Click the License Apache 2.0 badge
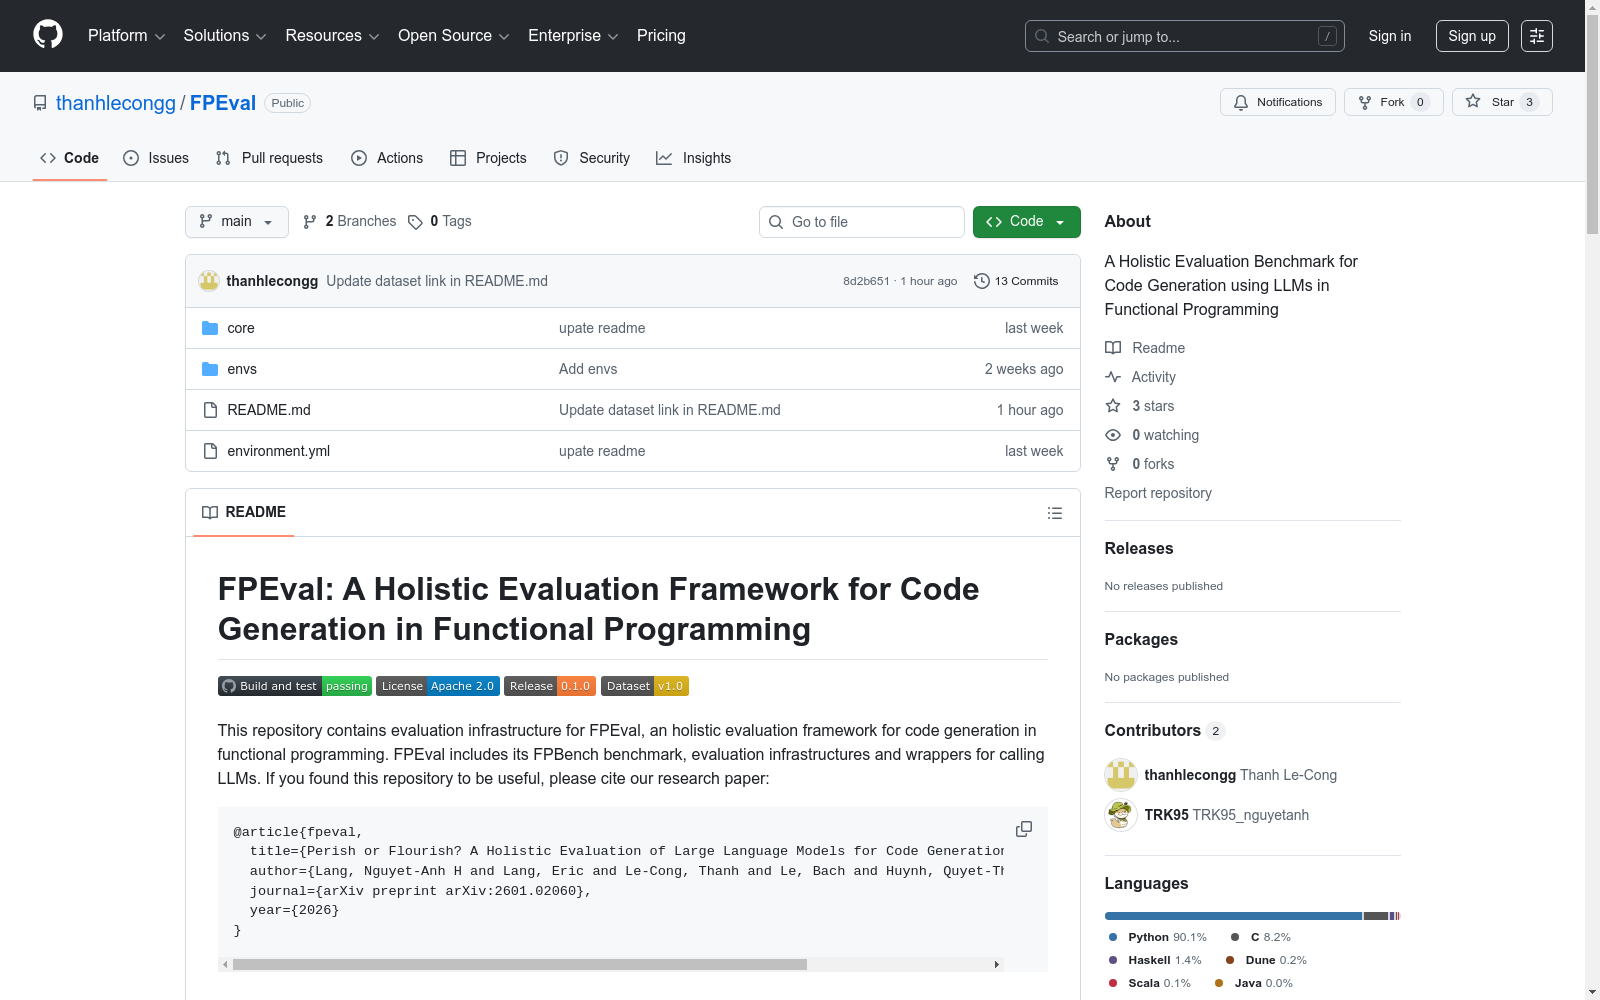The height and width of the screenshot is (1000, 1600). [x=438, y=686]
